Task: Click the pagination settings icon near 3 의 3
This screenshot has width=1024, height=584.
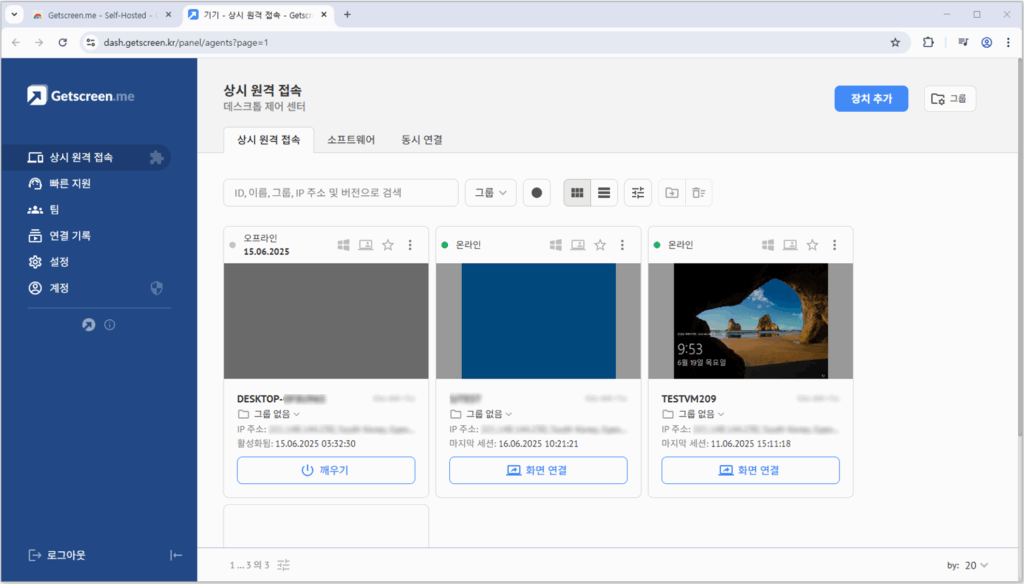Action: pyautogui.click(x=283, y=565)
